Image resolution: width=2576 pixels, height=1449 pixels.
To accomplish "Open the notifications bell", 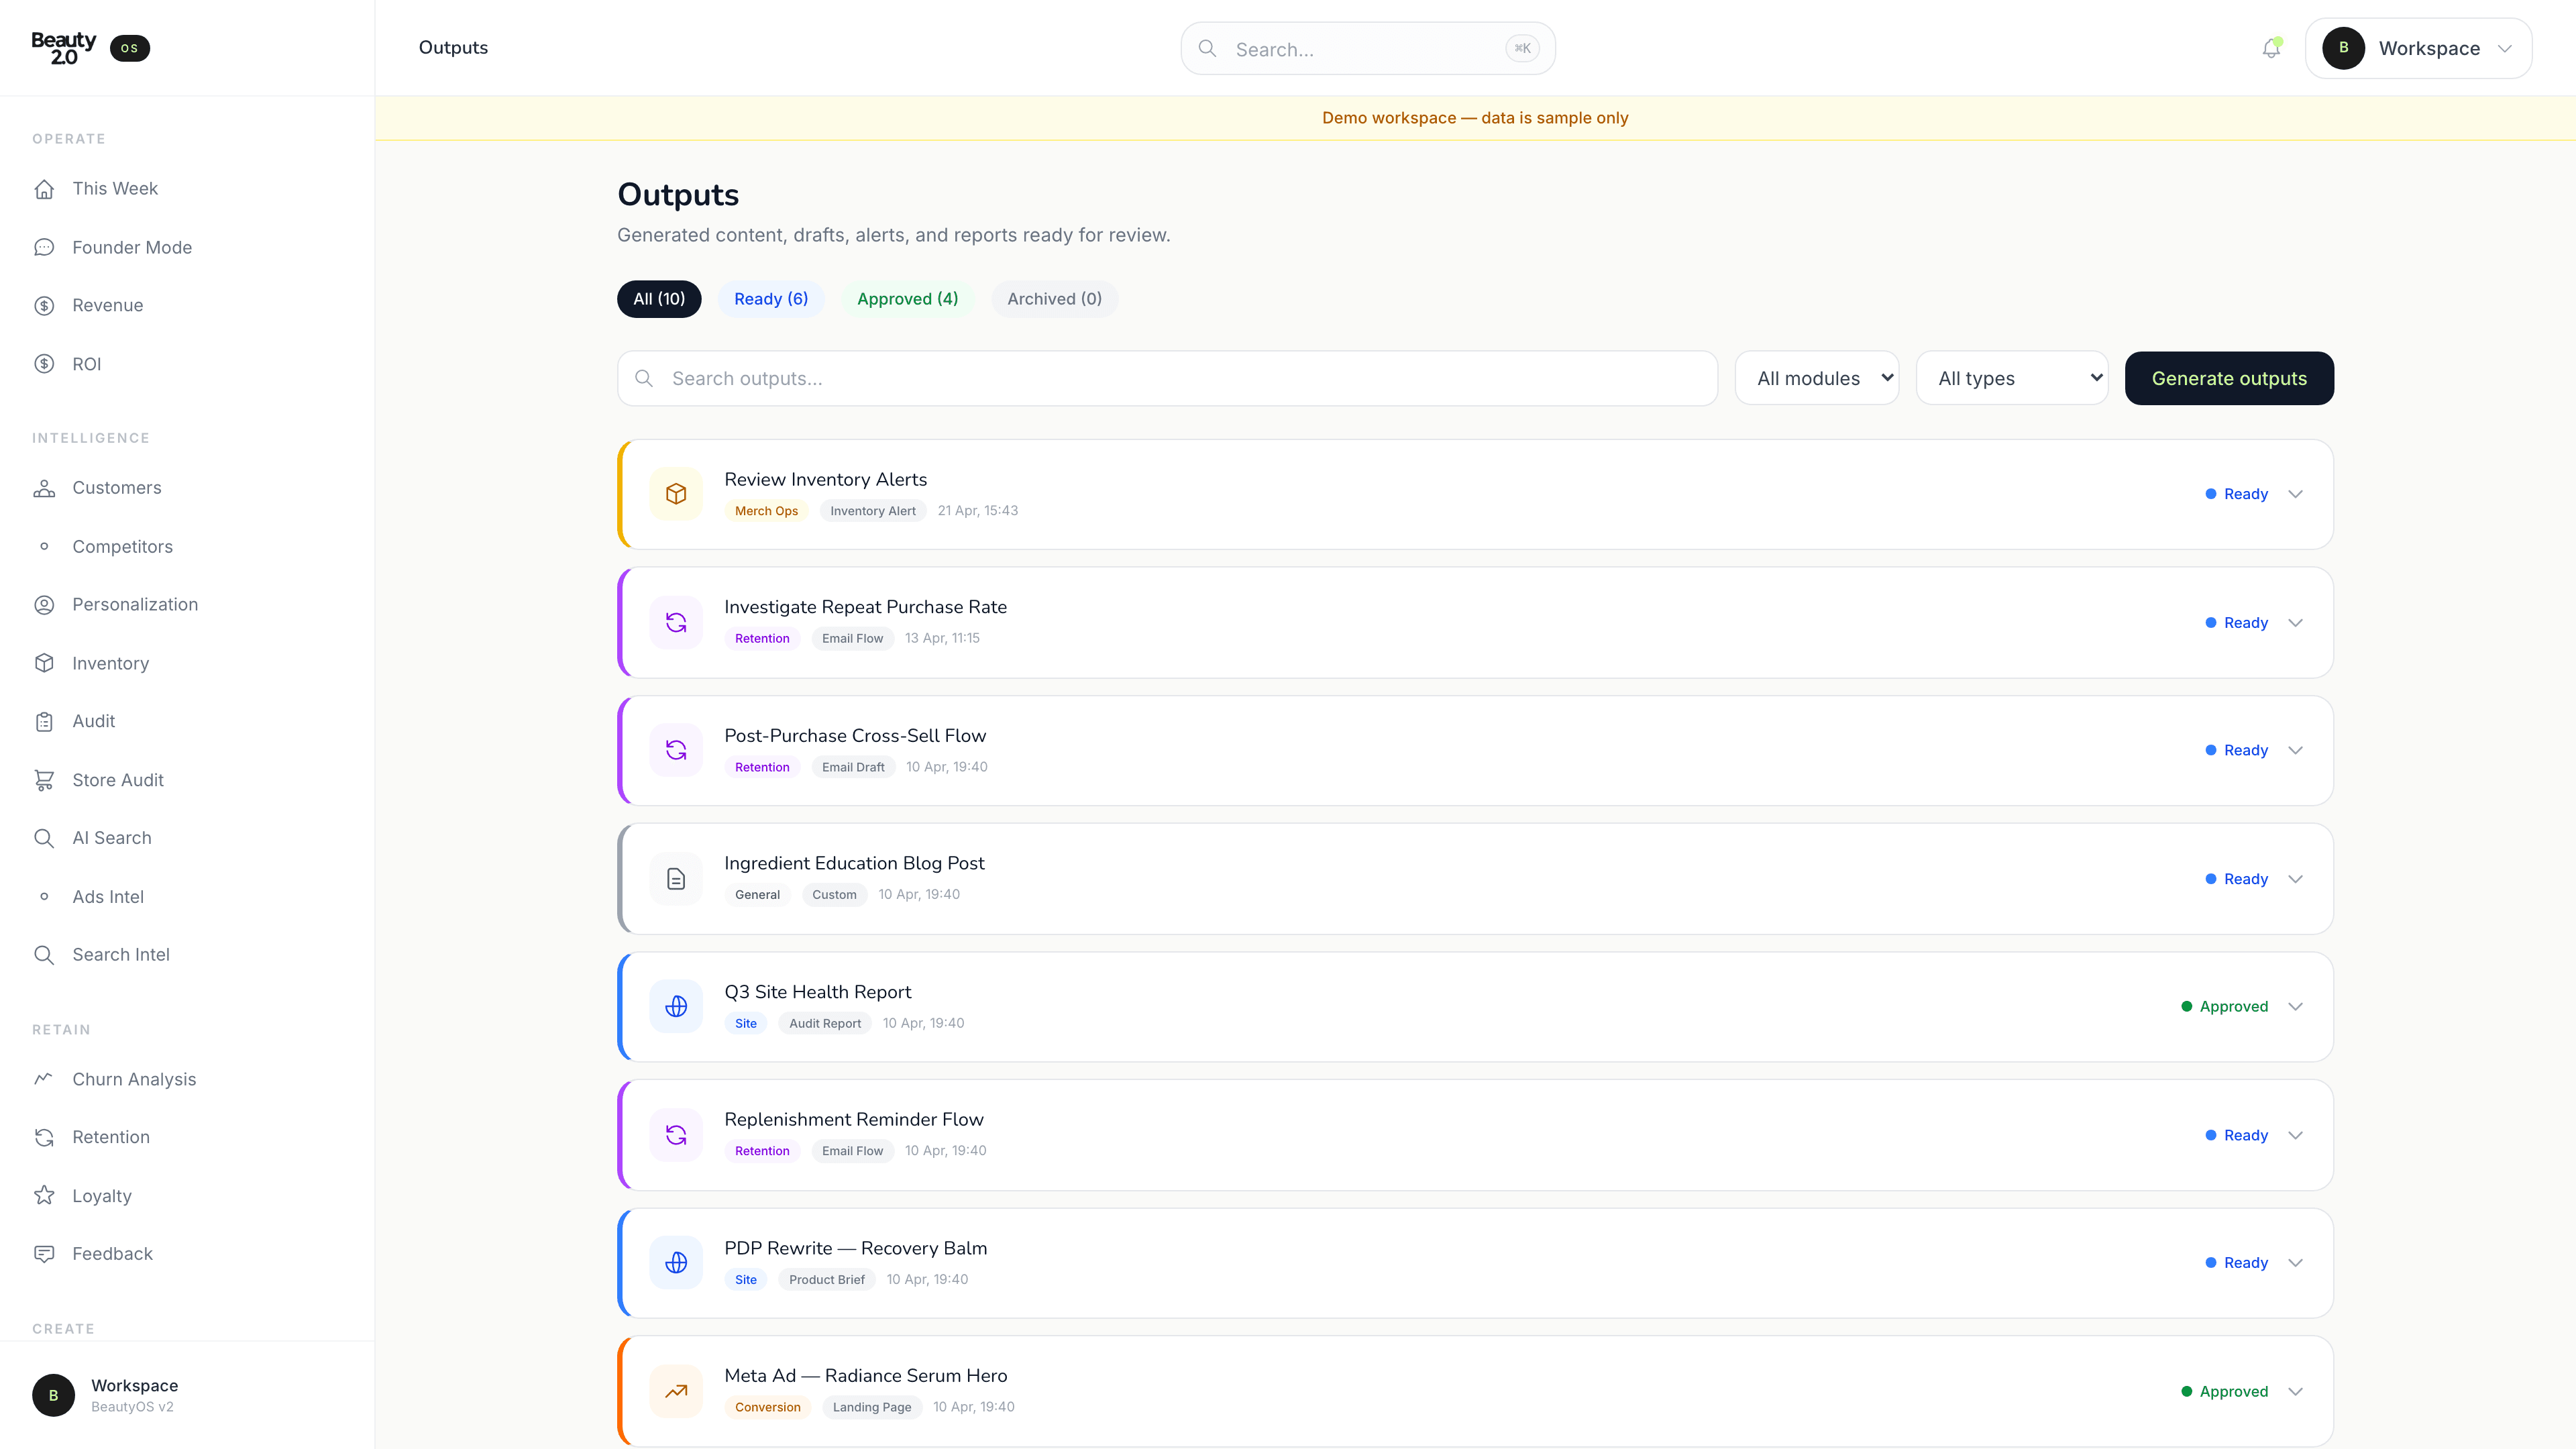I will [x=2271, y=48].
